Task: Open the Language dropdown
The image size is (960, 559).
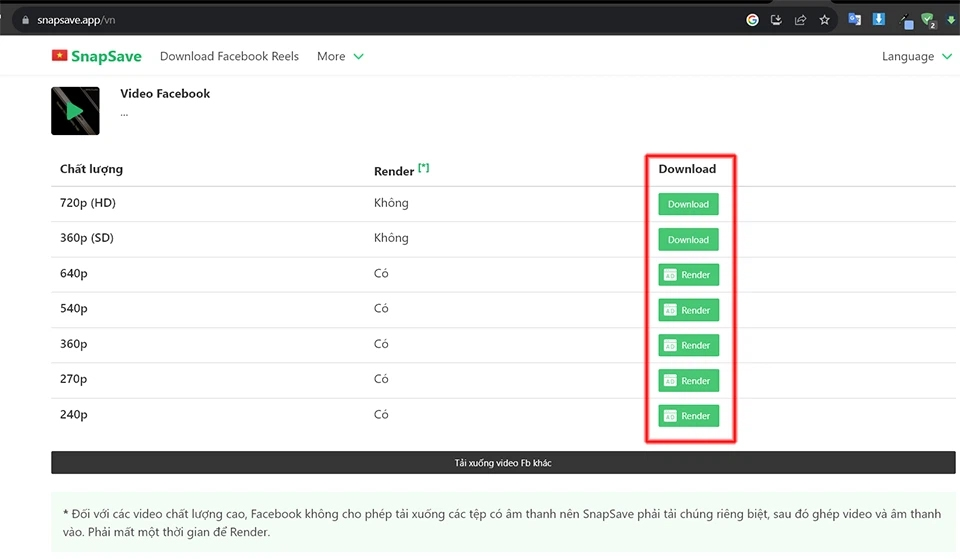Action: click(x=916, y=56)
